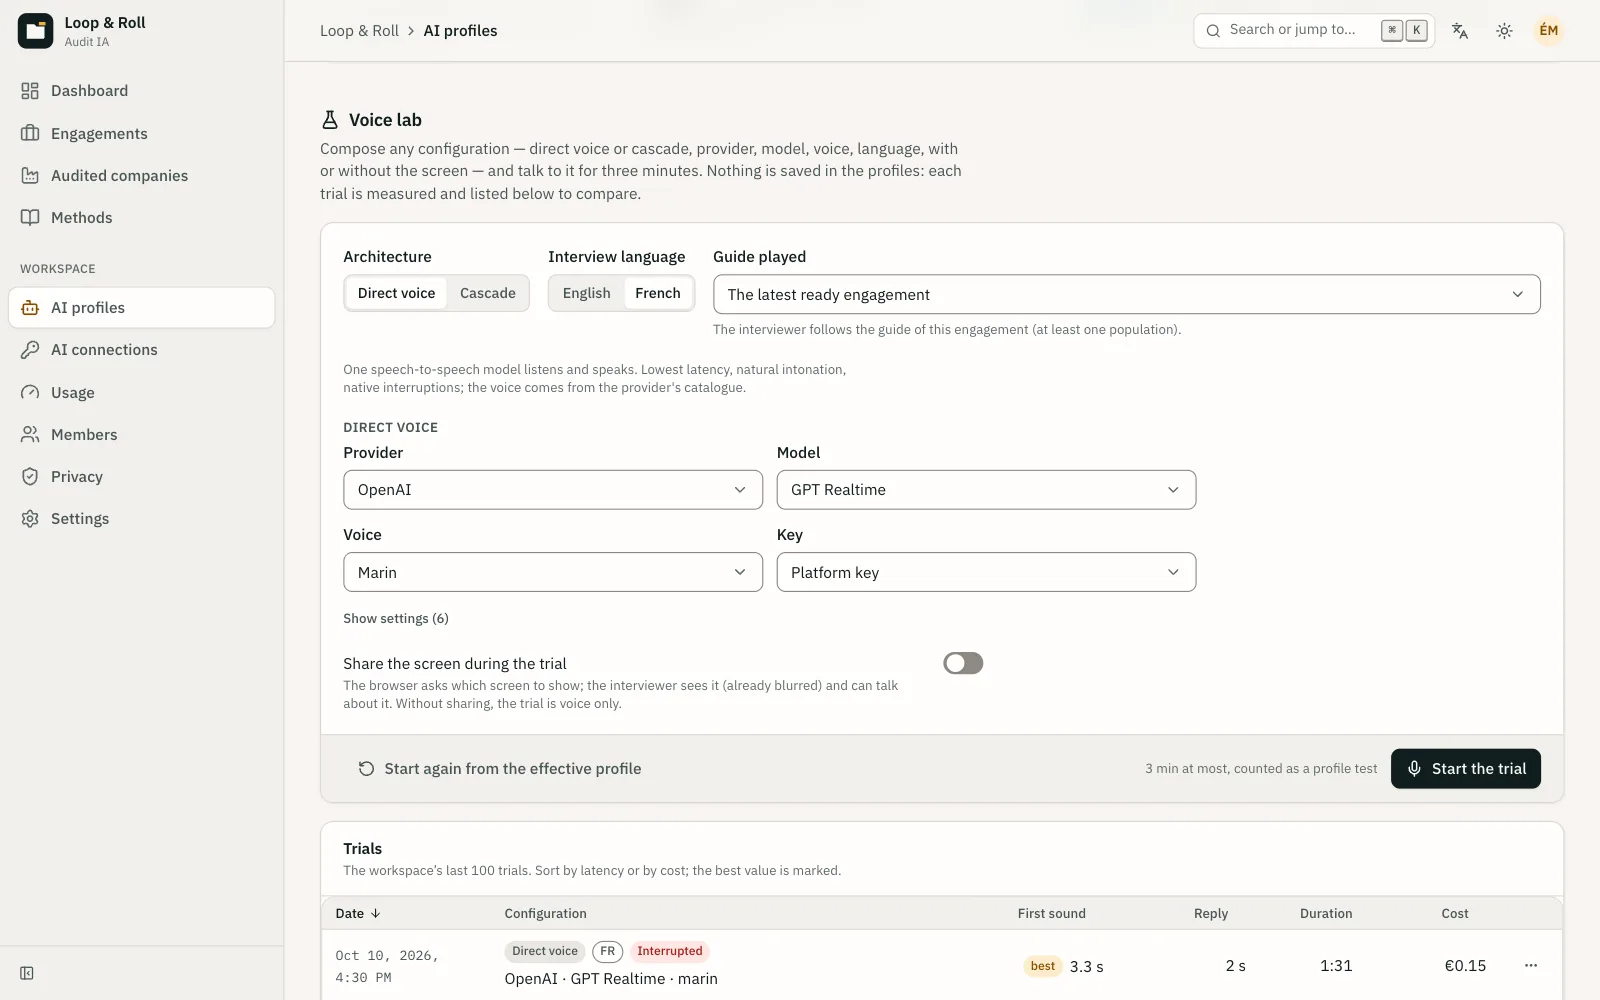This screenshot has width=1600, height=1000.
Task: Click the OpenAI · GPT Realtime · marin text
Action: coord(611,979)
